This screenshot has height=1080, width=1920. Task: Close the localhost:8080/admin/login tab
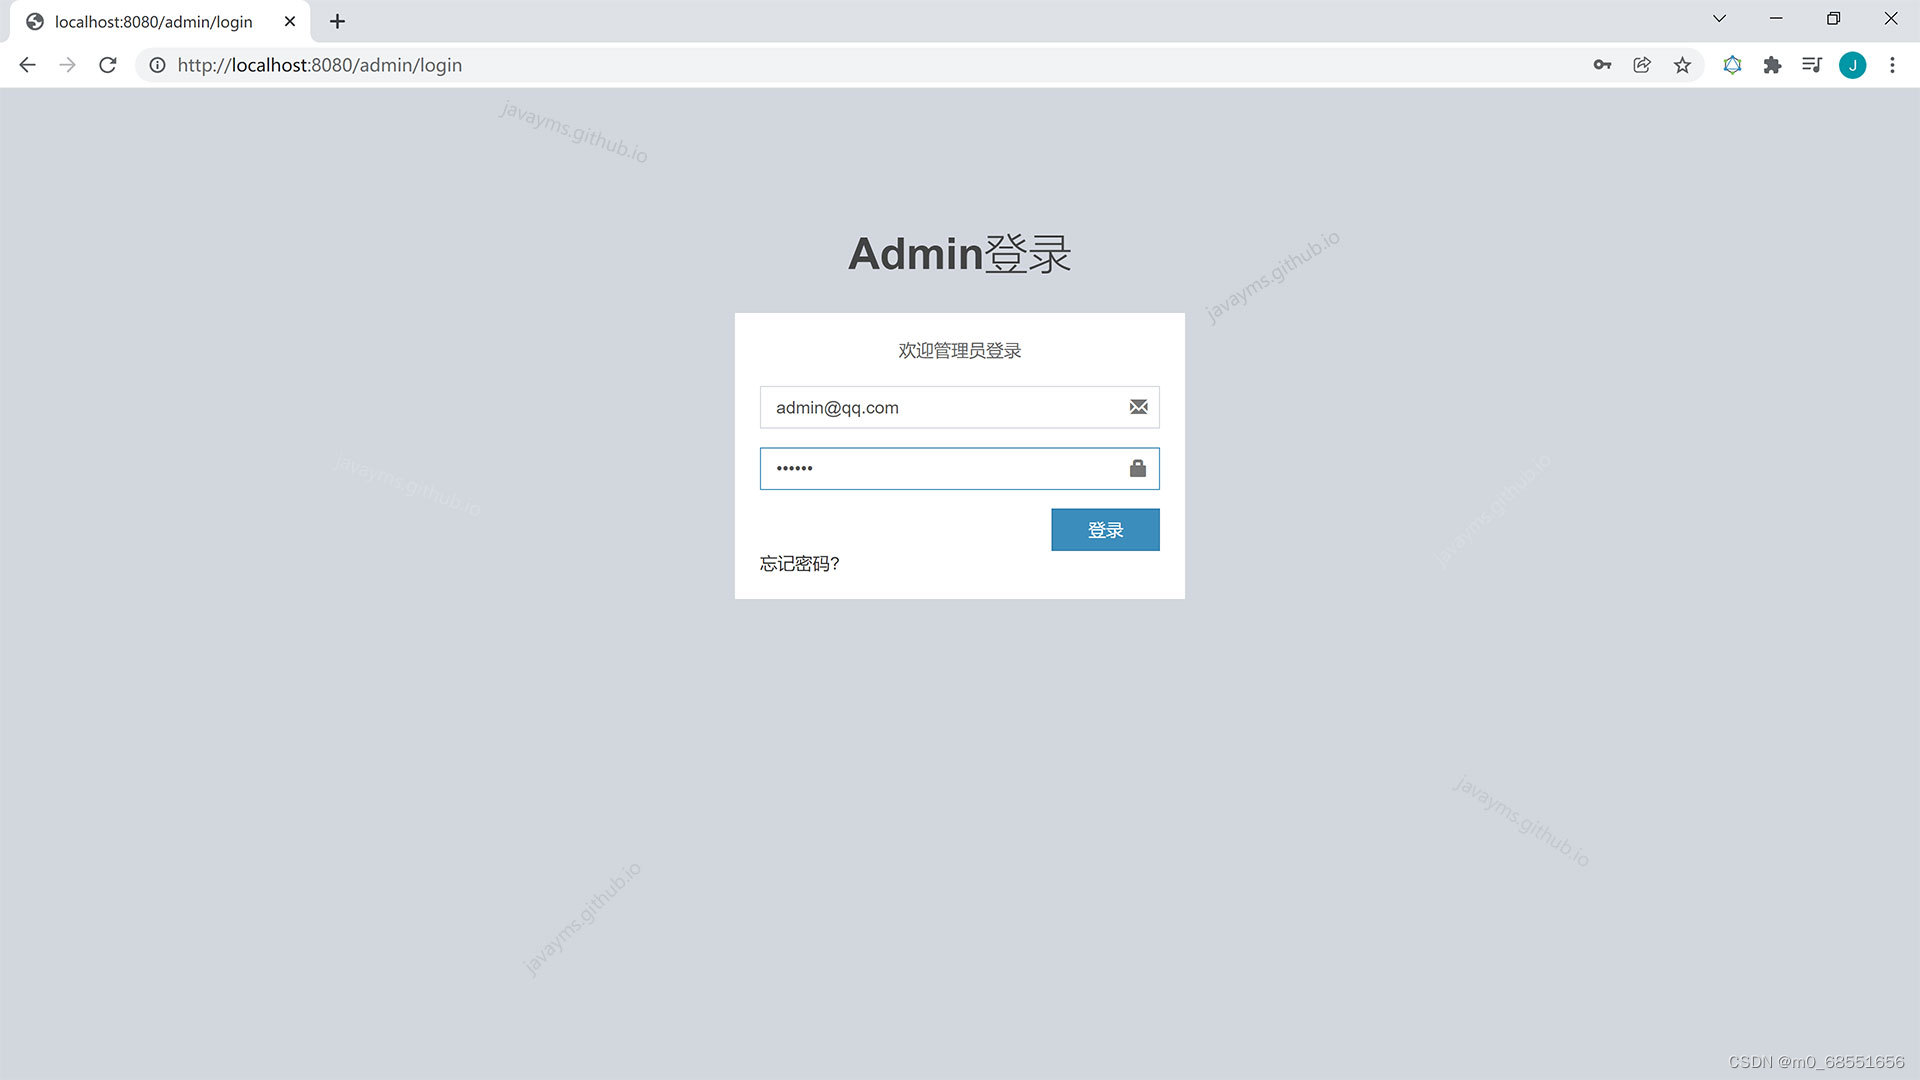tap(290, 21)
